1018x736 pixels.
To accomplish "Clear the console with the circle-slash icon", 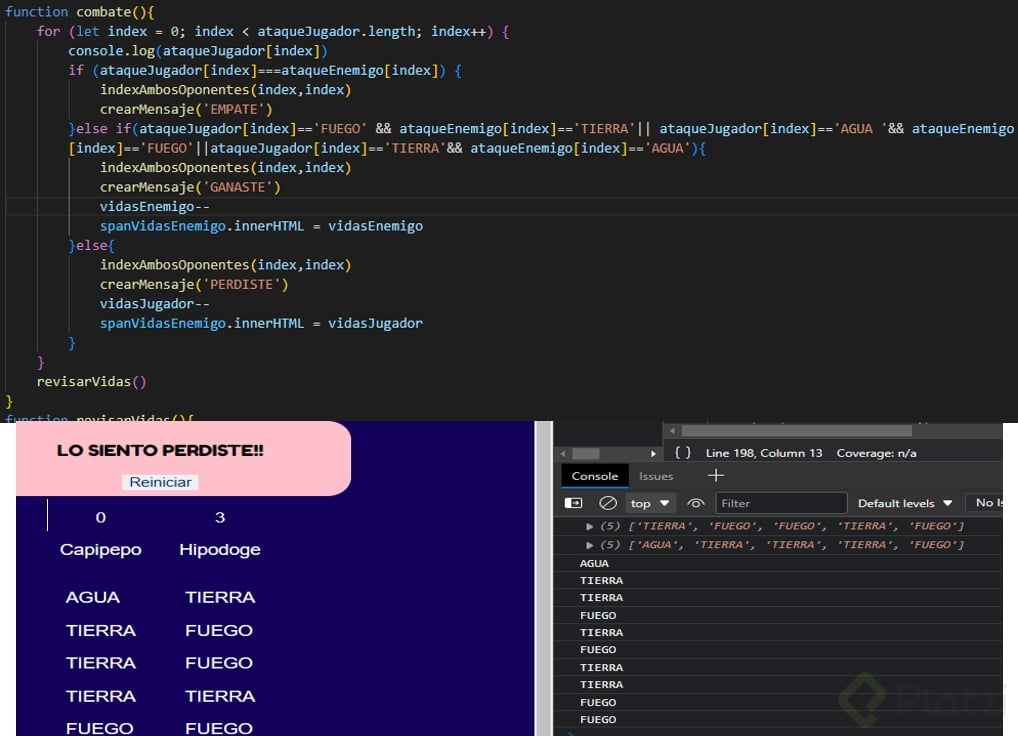I will pyautogui.click(x=608, y=503).
